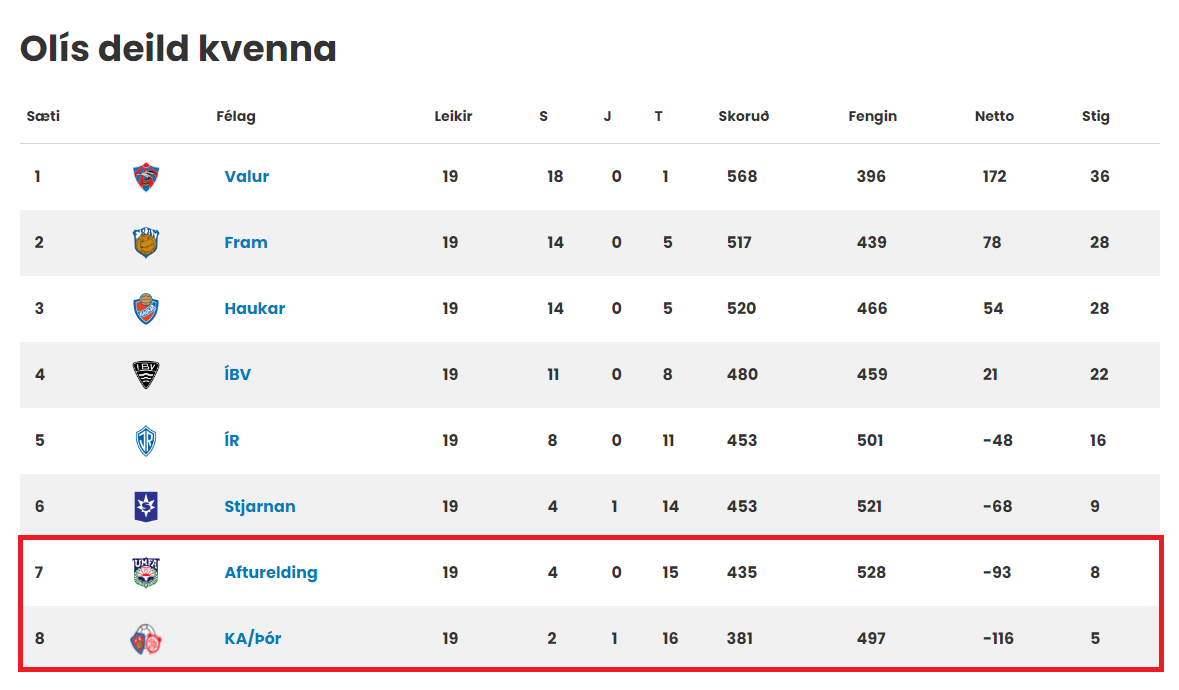
Task: Open the ÍR team link
Action: click(232, 440)
